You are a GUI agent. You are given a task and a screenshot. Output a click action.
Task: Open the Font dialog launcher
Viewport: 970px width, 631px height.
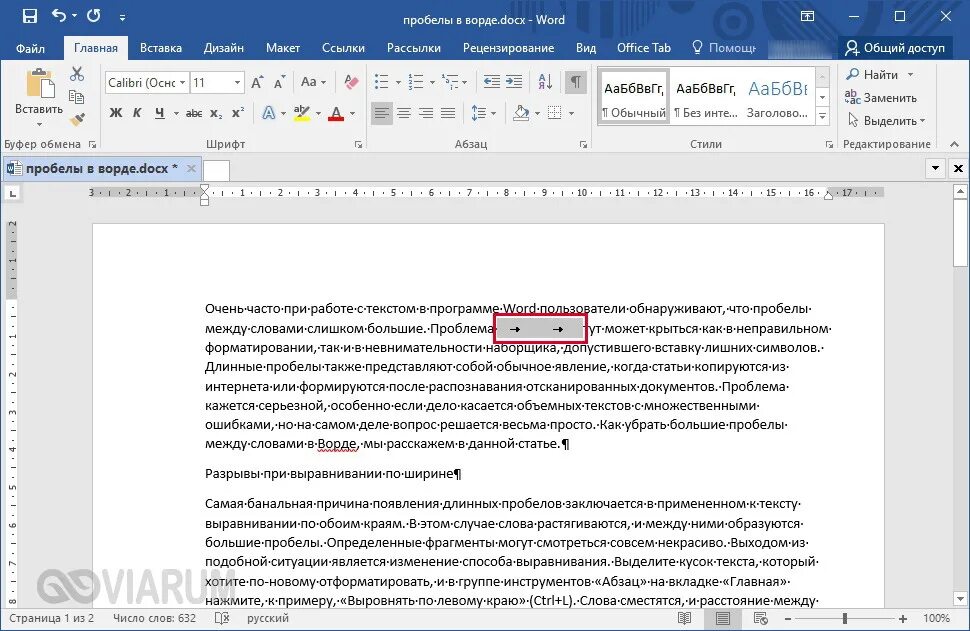pyautogui.click(x=358, y=145)
